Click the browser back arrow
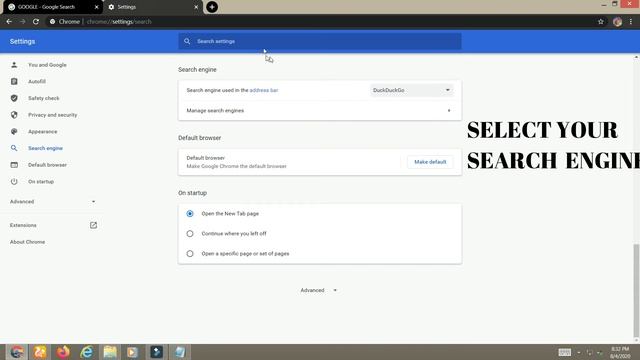 (9, 22)
